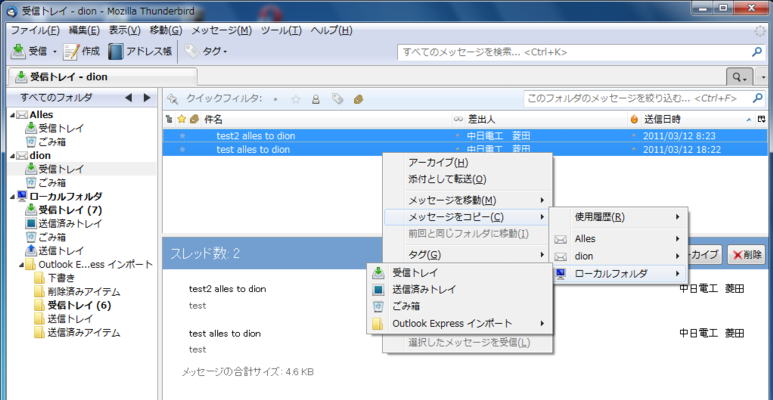The image size is (773, 400).
Task: Open the アドレス帳 address book
Action: [140, 51]
